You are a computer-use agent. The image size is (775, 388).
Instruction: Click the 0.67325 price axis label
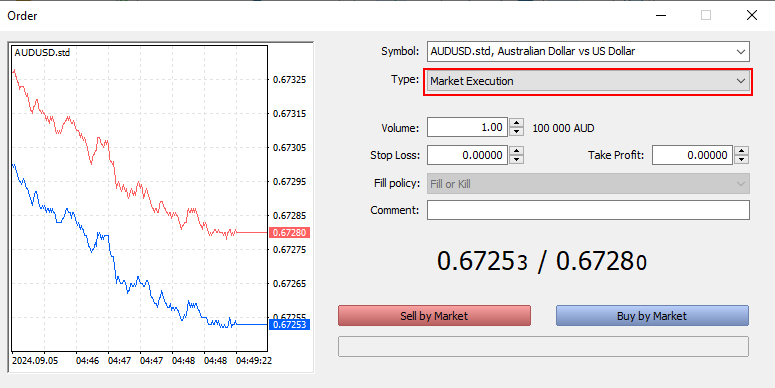[290, 80]
